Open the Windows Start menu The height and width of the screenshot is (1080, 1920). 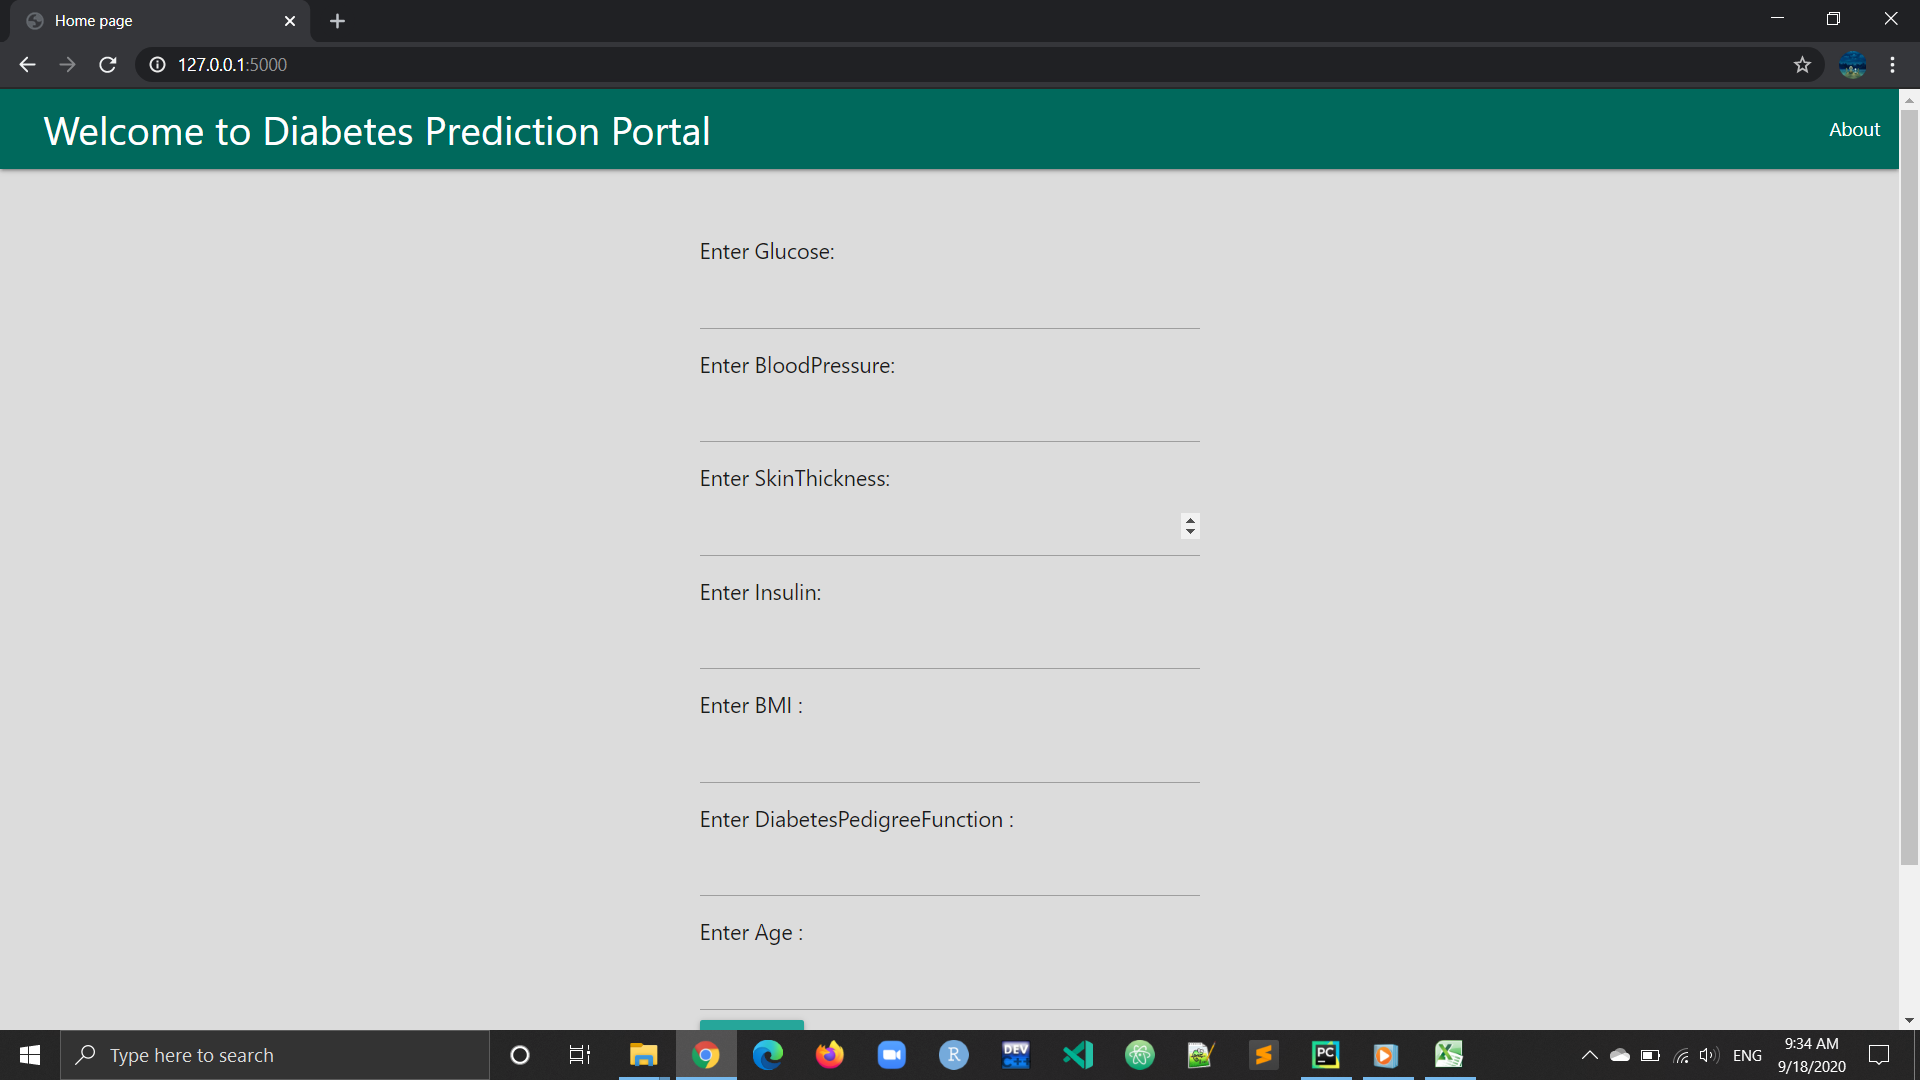pyautogui.click(x=30, y=1055)
